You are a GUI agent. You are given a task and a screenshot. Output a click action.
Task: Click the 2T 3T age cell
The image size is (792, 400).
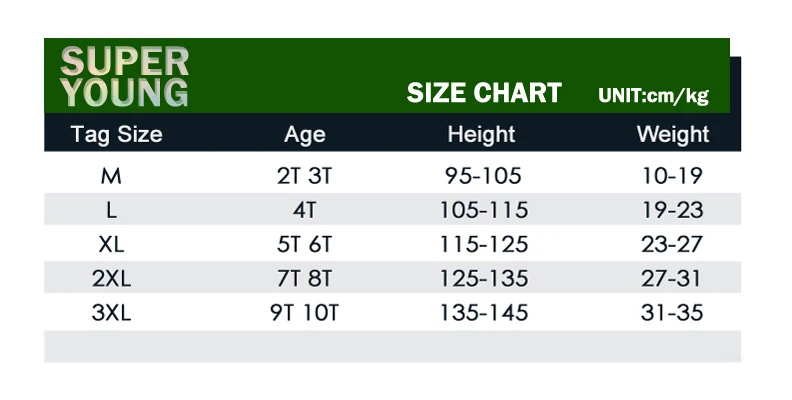[x=305, y=176]
